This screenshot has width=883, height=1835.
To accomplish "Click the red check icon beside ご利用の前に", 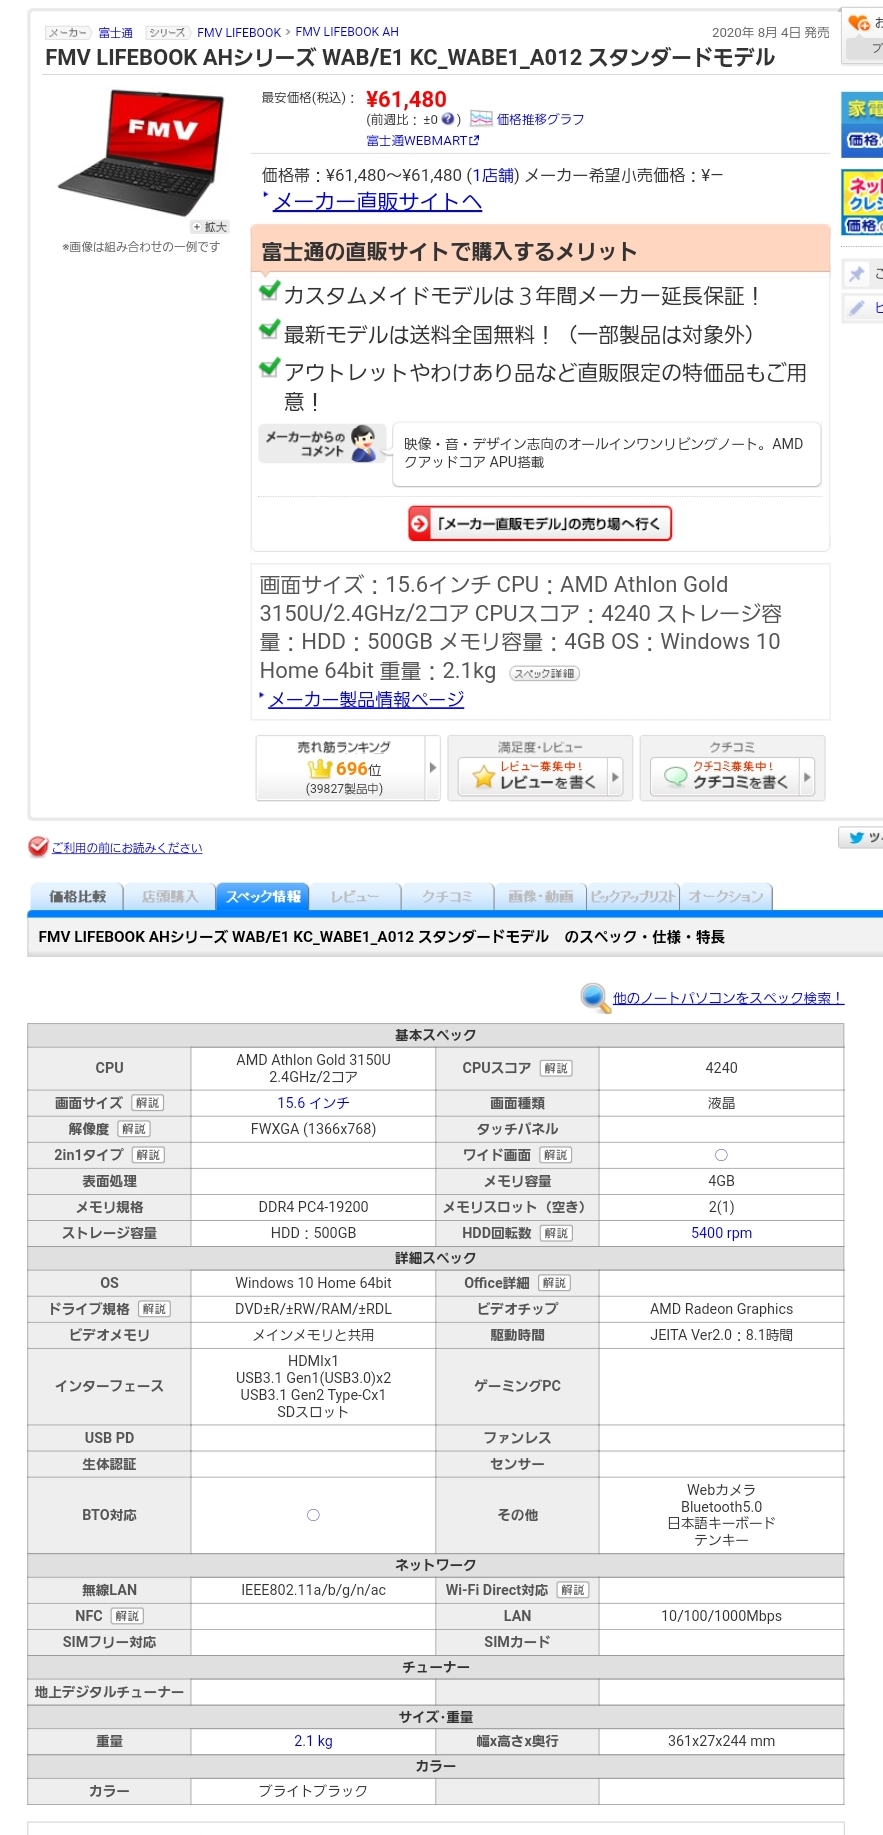I will (38, 847).
